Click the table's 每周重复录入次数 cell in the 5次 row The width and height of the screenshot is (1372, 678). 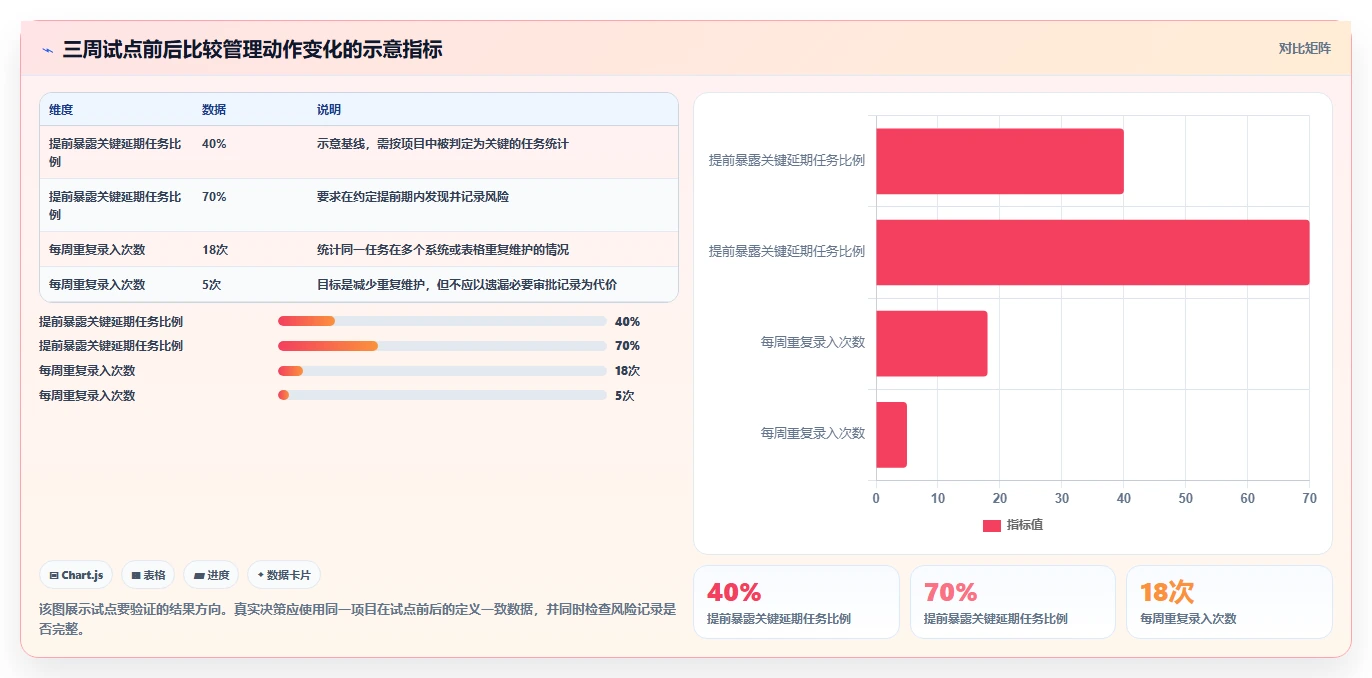click(x=97, y=285)
